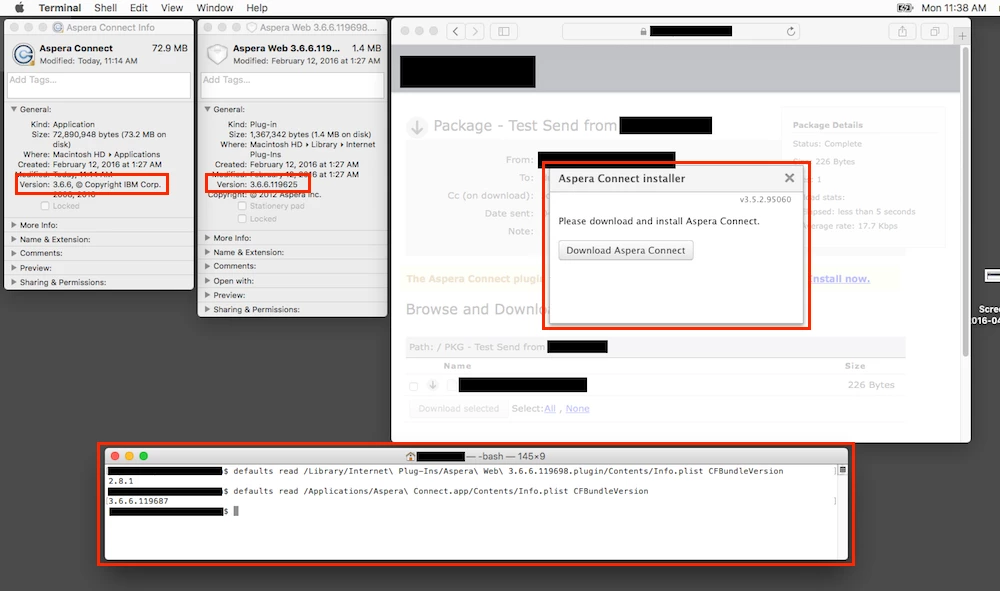Check the file row checkbox in download list

point(413,386)
